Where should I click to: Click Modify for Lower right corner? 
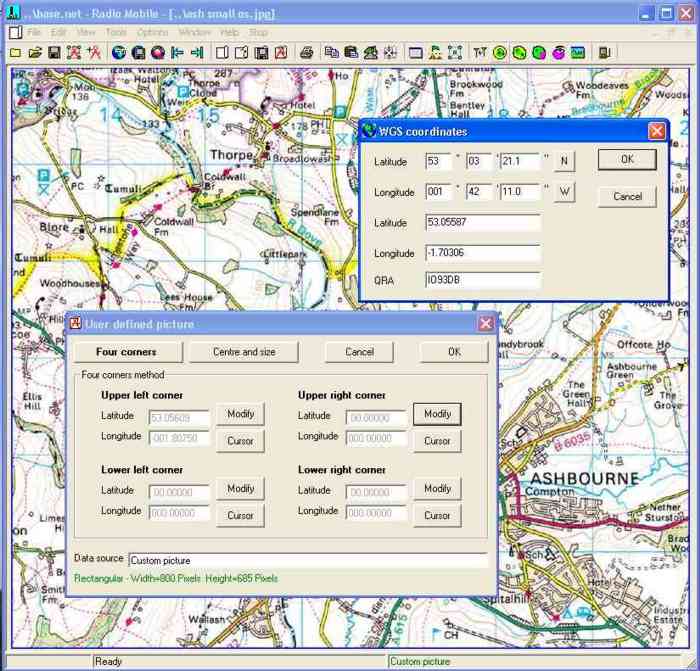click(437, 488)
